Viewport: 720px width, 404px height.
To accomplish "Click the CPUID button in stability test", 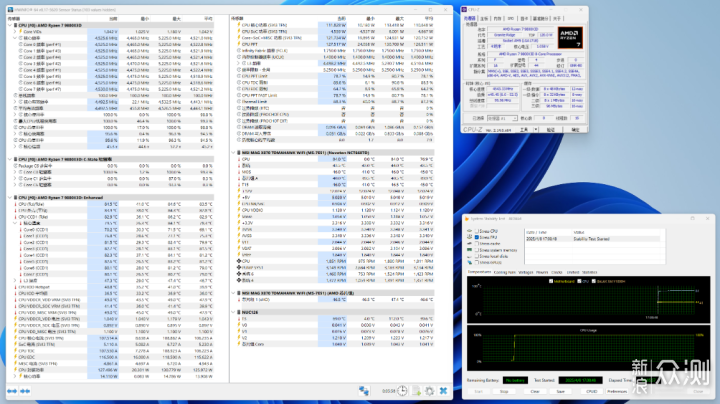I will [x=591, y=392].
